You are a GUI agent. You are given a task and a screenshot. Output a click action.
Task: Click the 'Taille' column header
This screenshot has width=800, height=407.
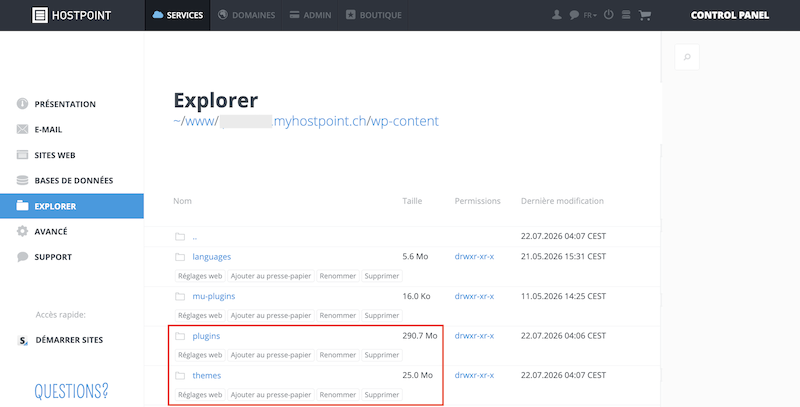[x=412, y=201]
